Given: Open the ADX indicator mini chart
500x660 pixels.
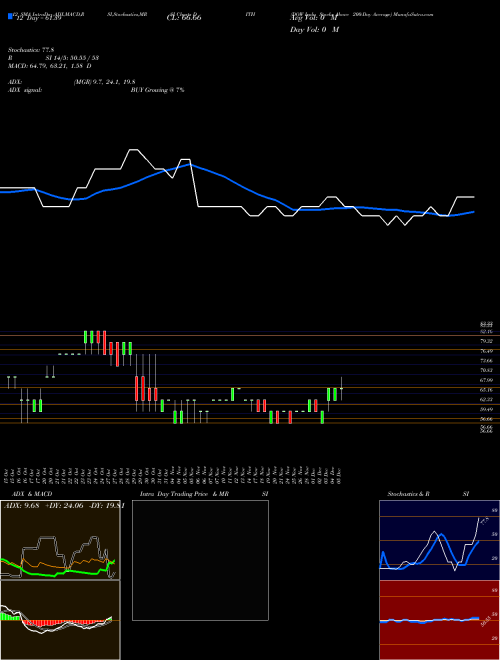Looking at the screenshot, I should click(x=60, y=540).
